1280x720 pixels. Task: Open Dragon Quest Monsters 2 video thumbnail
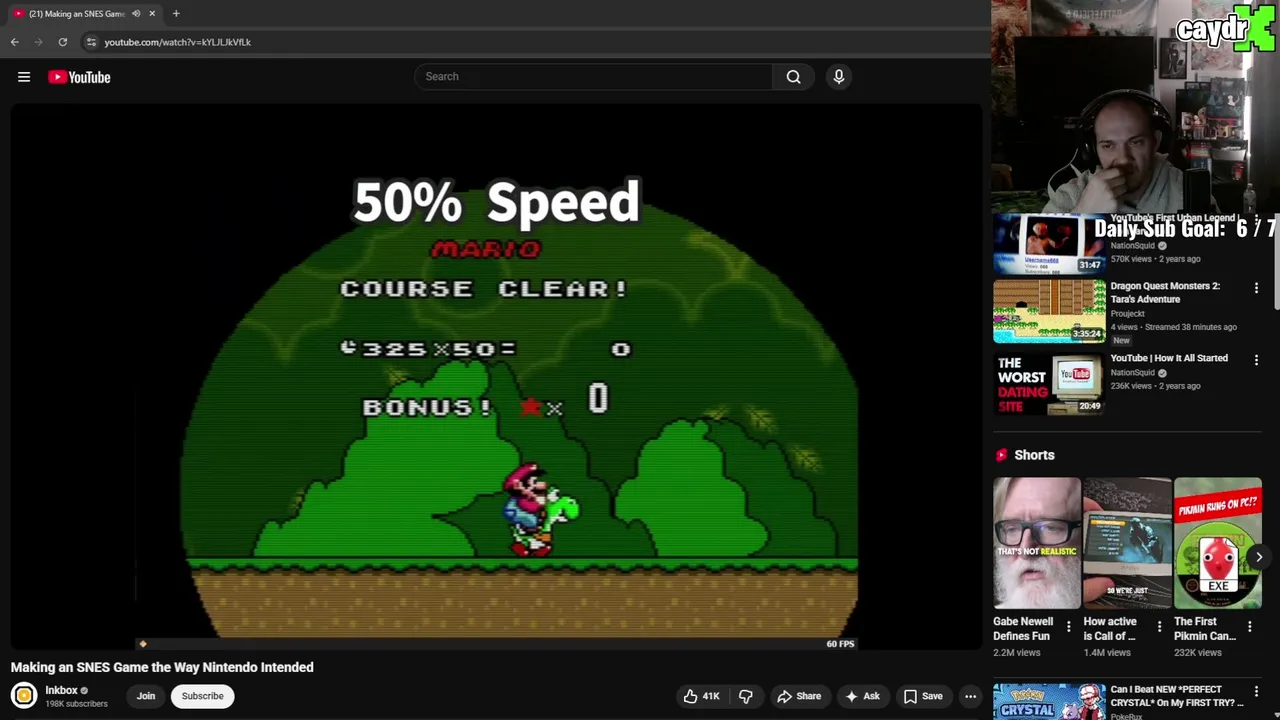1049,311
